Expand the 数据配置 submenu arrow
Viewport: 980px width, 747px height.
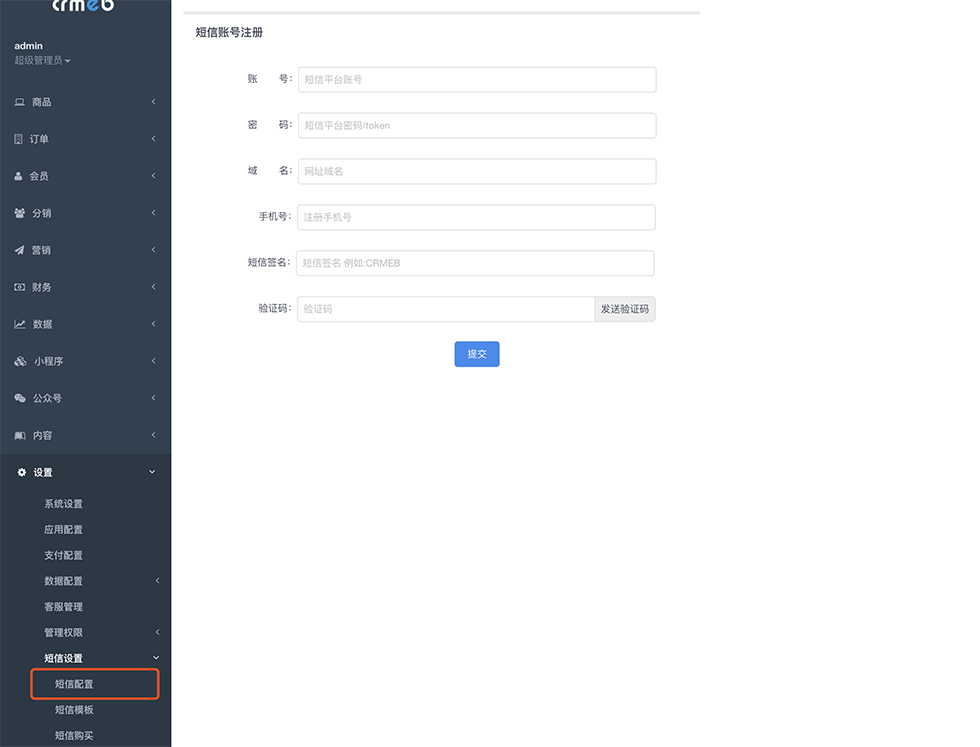[157, 581]
